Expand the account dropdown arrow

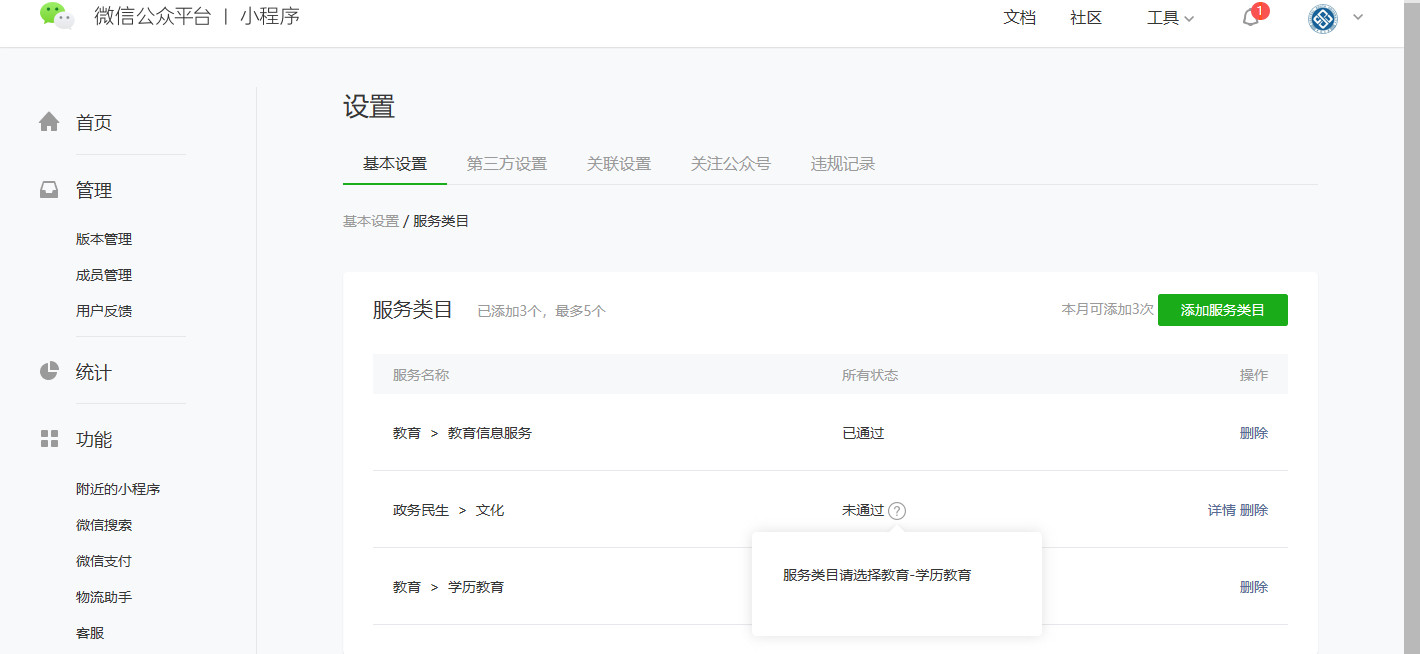[x=1357, y=17]
